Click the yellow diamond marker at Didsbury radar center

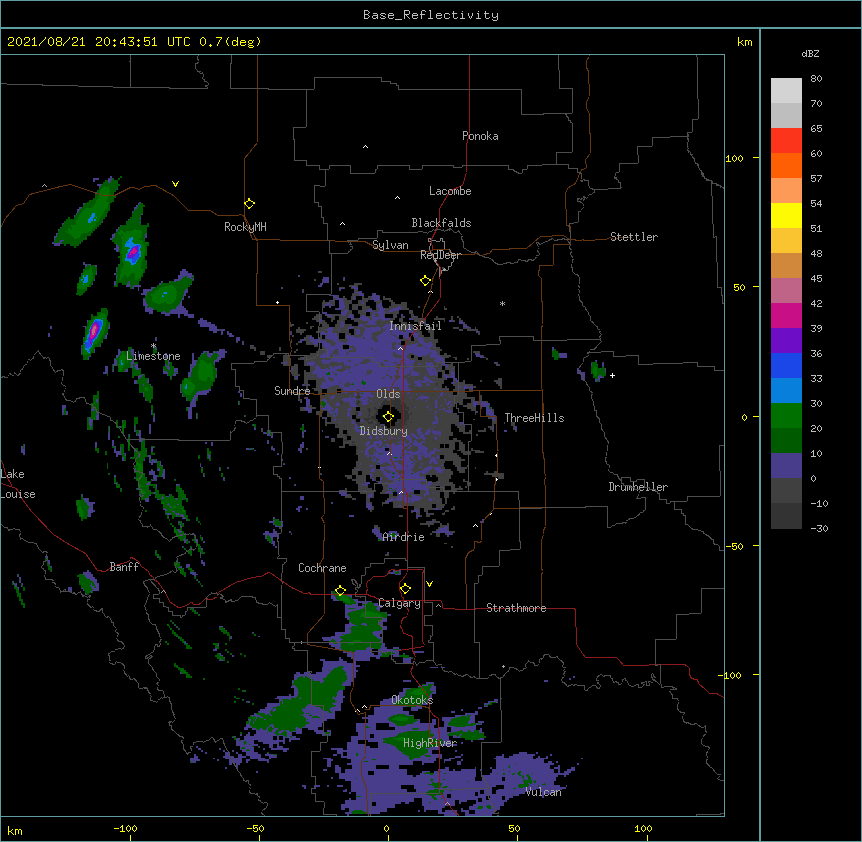[388, 417]
